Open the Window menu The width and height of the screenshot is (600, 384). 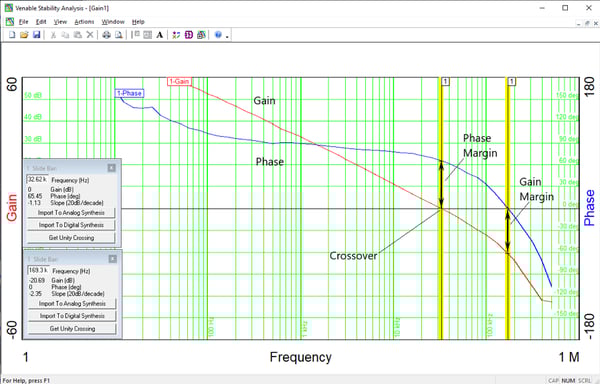click(x=113, y=22)
